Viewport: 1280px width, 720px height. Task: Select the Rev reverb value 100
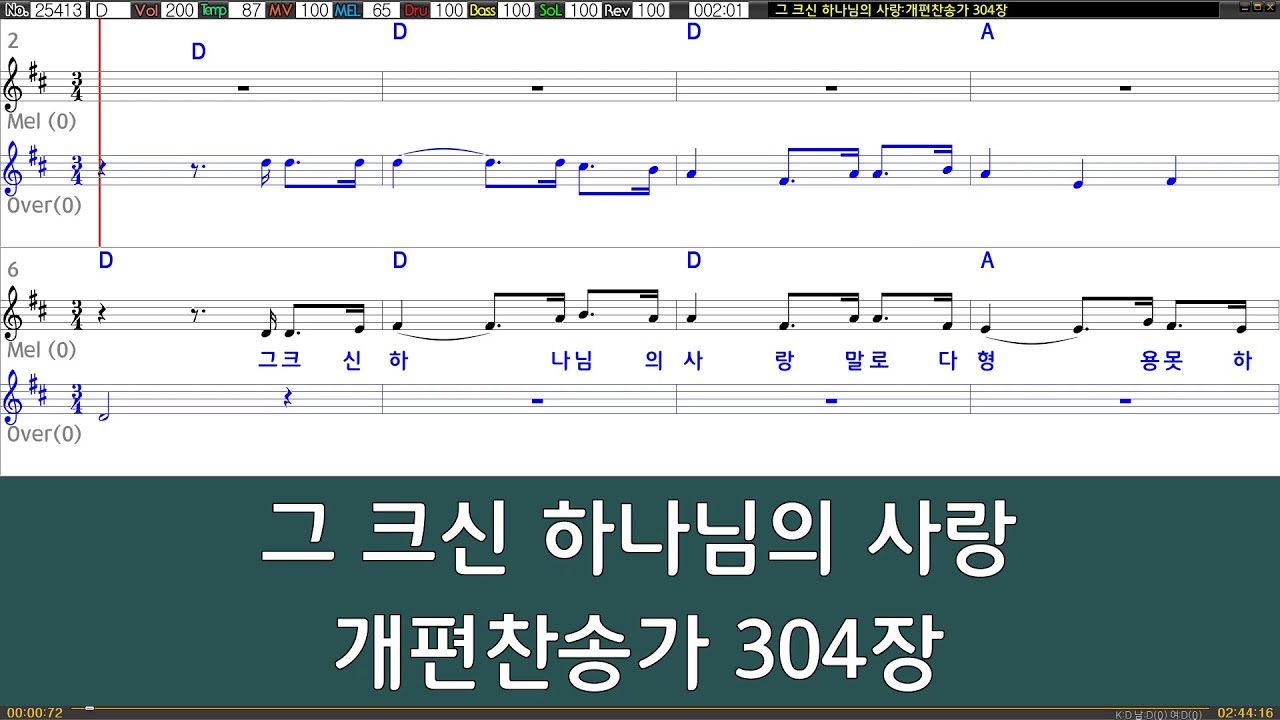651,10
